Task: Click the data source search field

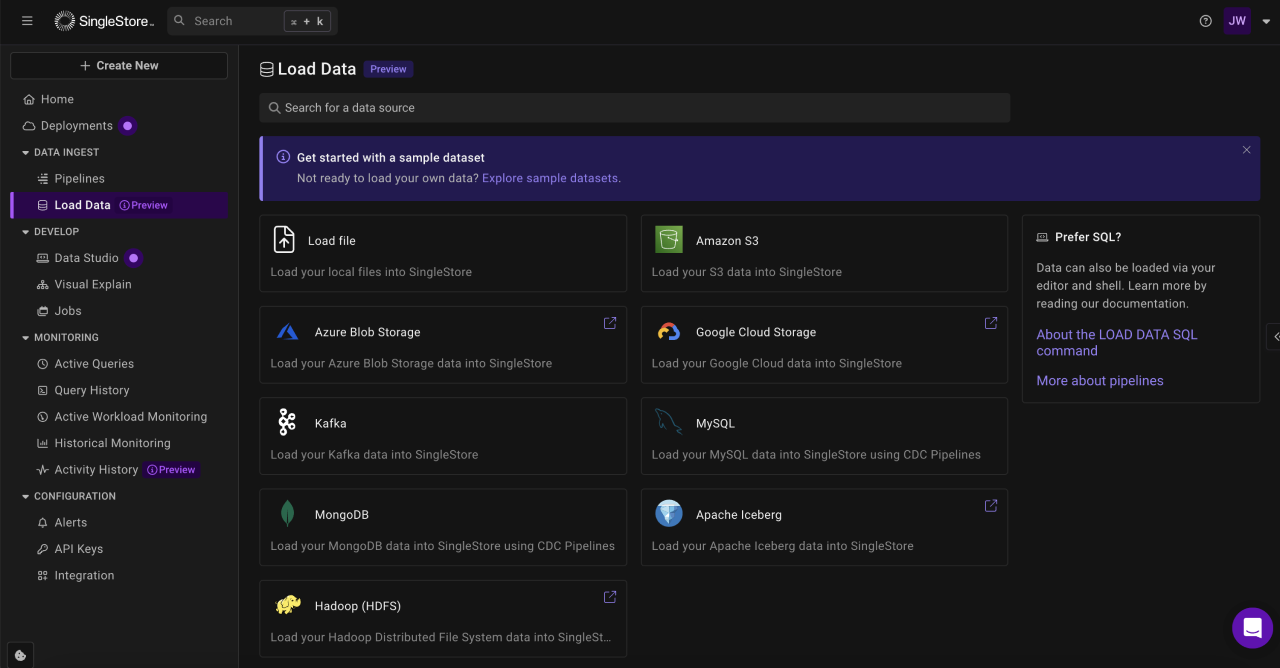Action: [x=634, y=107]
